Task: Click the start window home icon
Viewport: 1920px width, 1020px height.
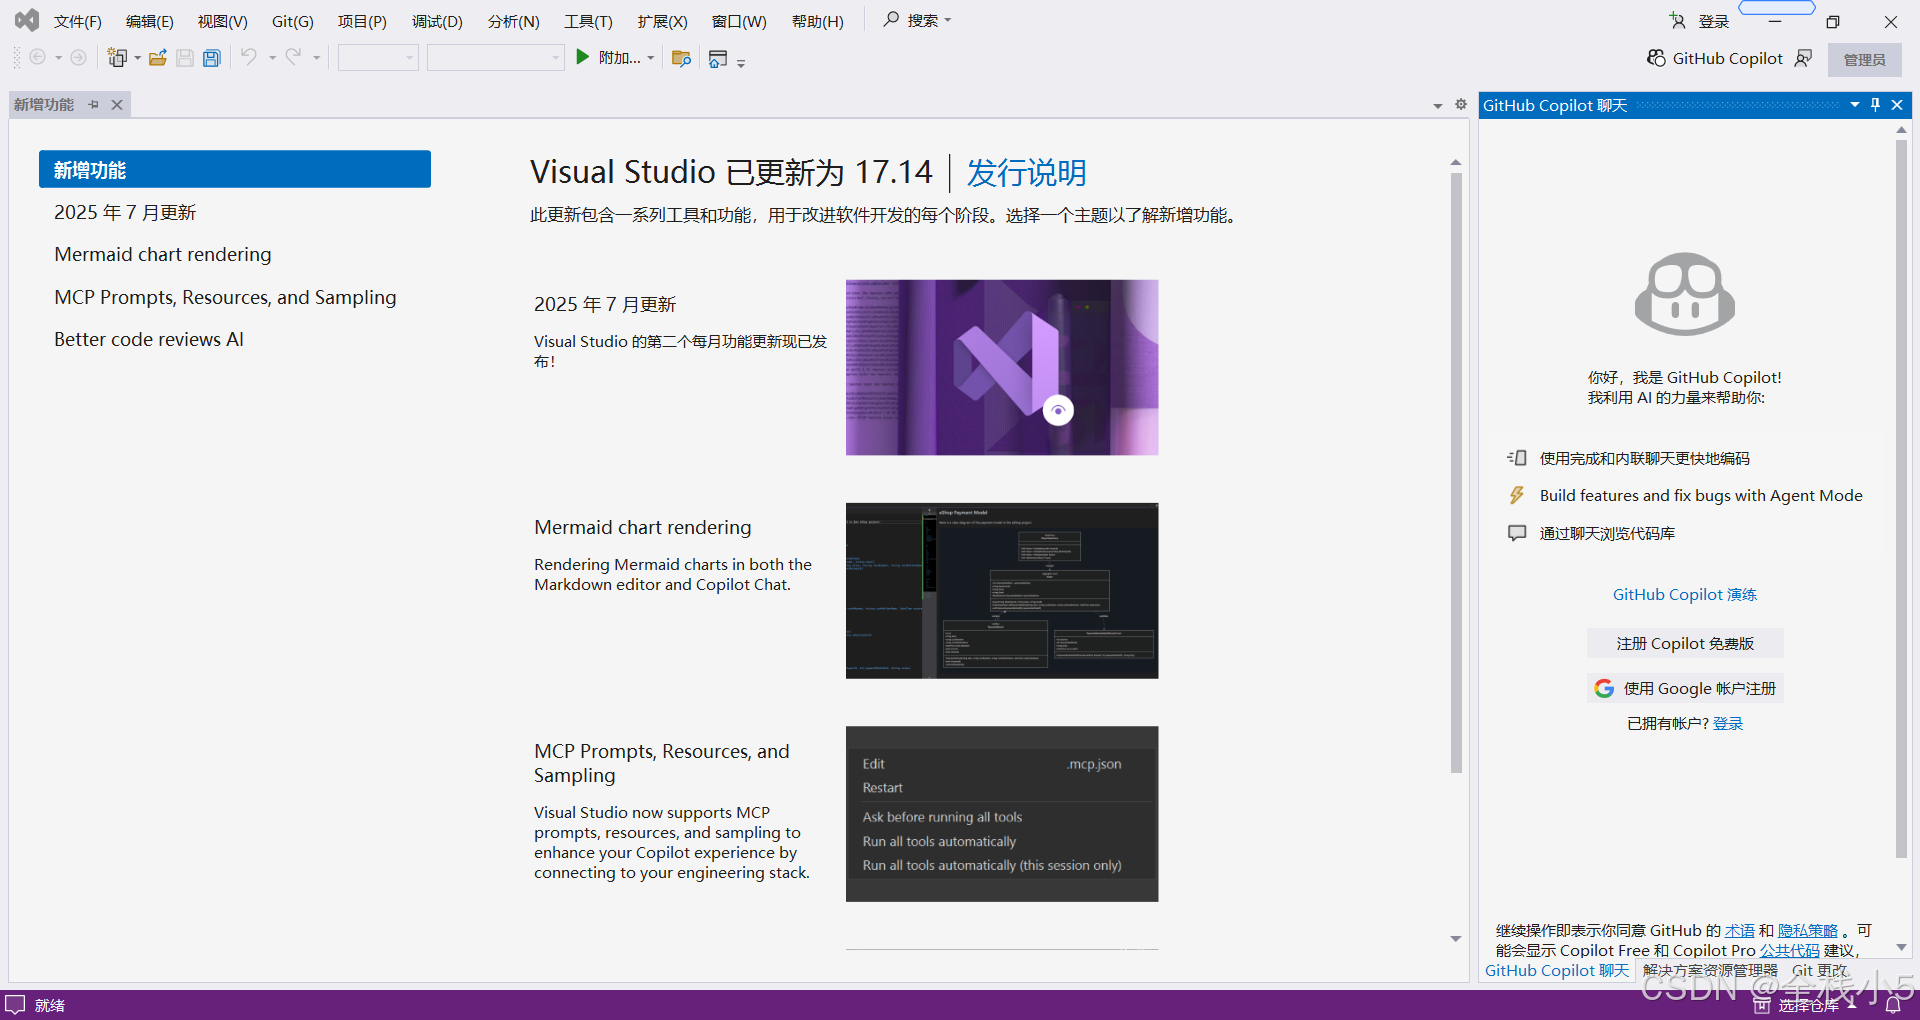Action: click(718, 59)
